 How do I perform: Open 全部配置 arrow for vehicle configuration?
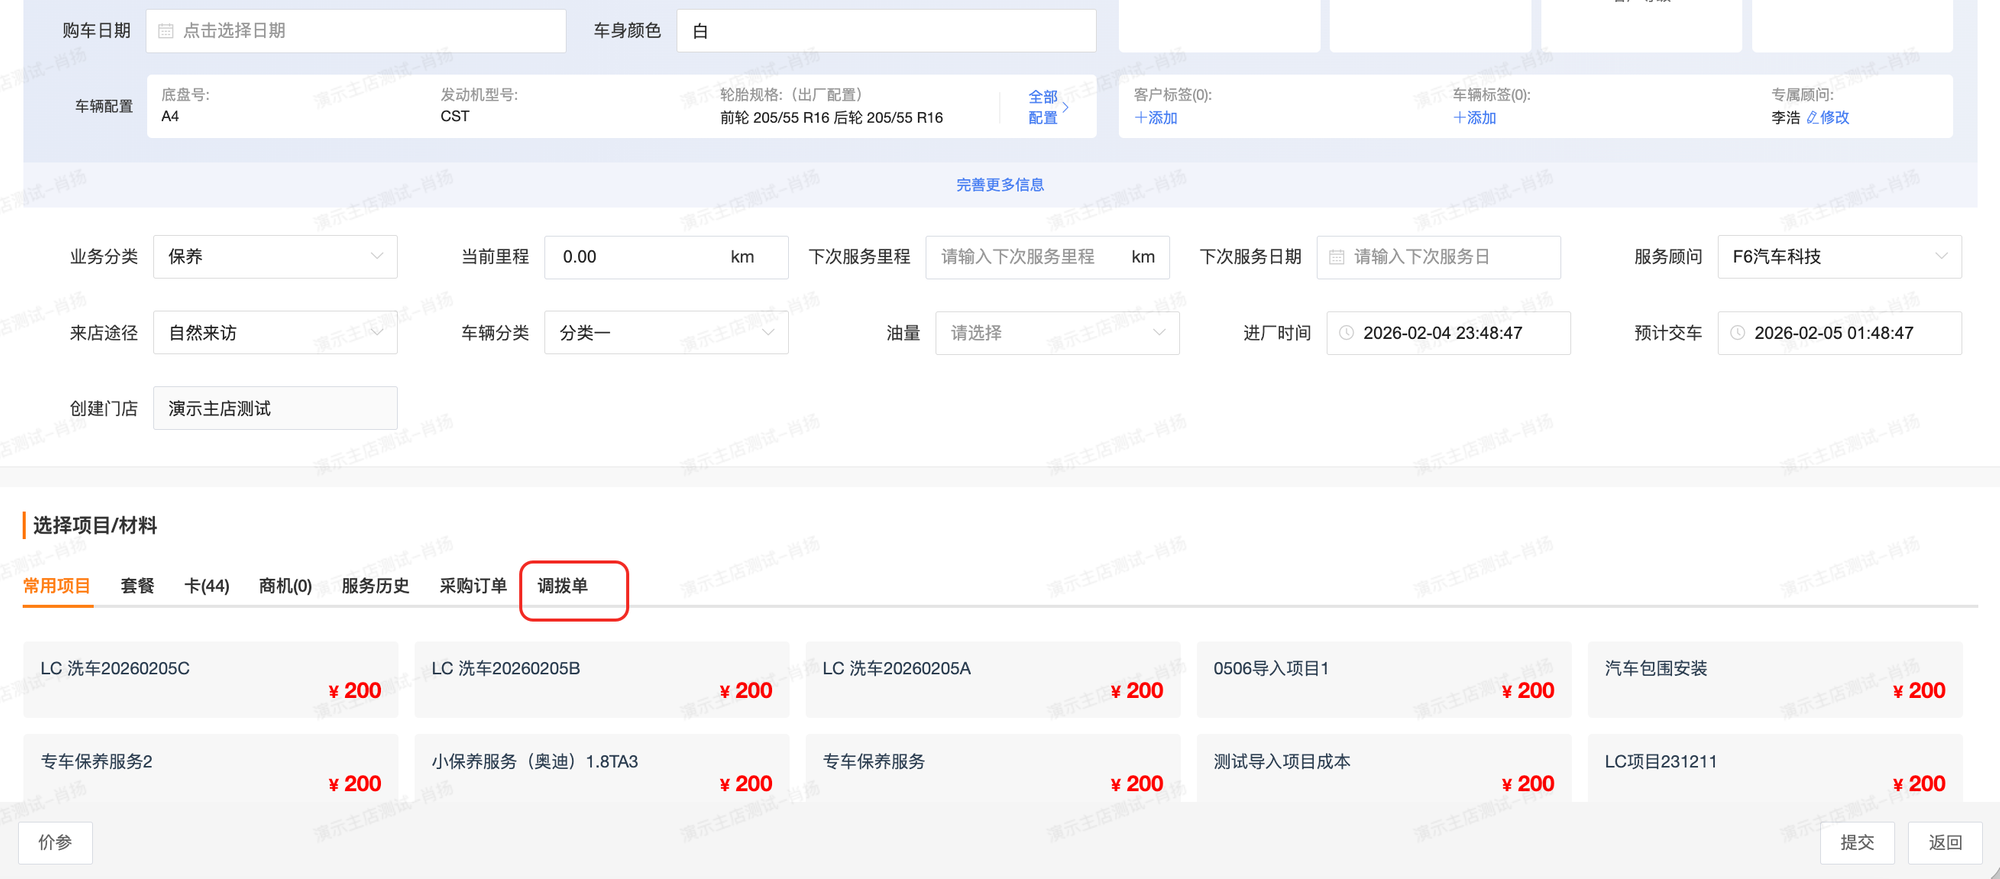[1065, 107]
